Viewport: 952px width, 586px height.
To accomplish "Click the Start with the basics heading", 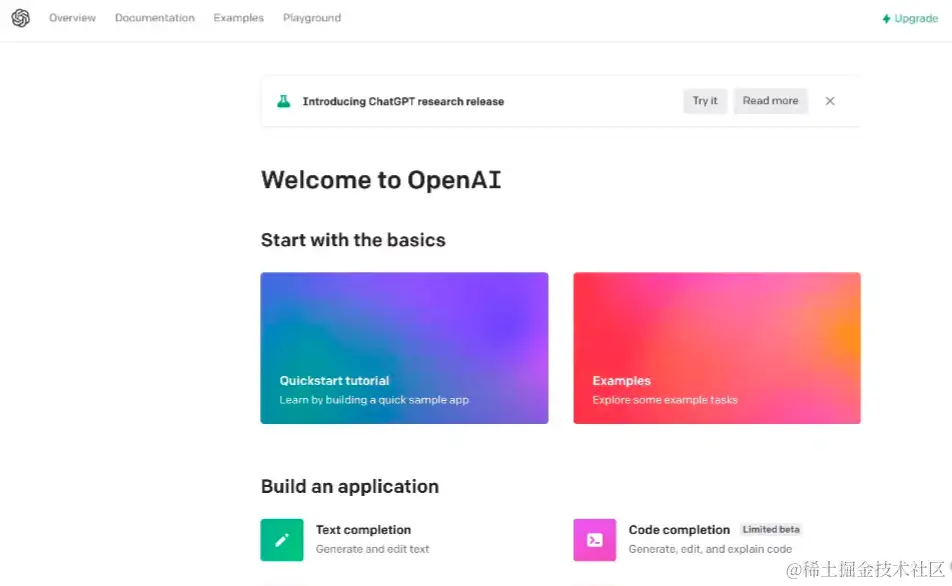I will pos(353,240).
